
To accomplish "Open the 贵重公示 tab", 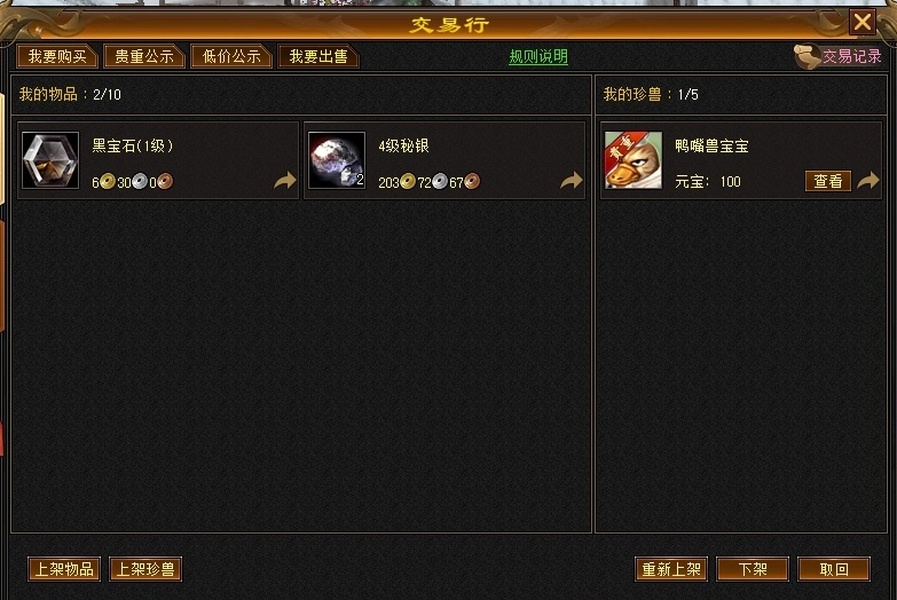I will (144, 57).
